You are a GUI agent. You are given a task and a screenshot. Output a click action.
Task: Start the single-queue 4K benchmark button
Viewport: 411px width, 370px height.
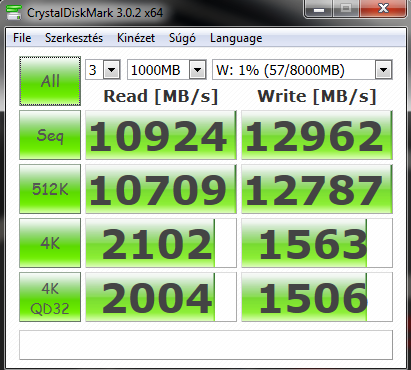click(50, 243)
